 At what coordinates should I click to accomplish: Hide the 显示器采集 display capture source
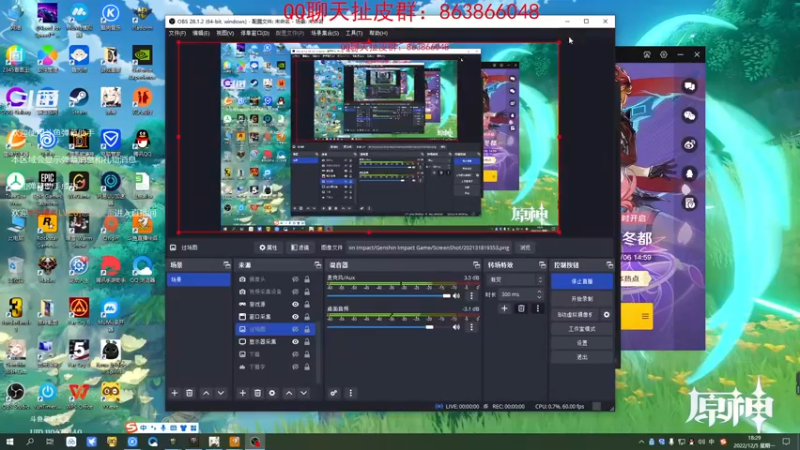[x=295, y=342]
